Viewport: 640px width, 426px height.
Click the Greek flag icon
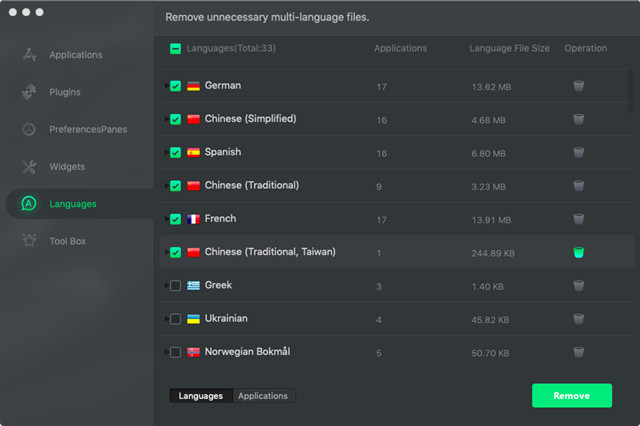(193, 286)
